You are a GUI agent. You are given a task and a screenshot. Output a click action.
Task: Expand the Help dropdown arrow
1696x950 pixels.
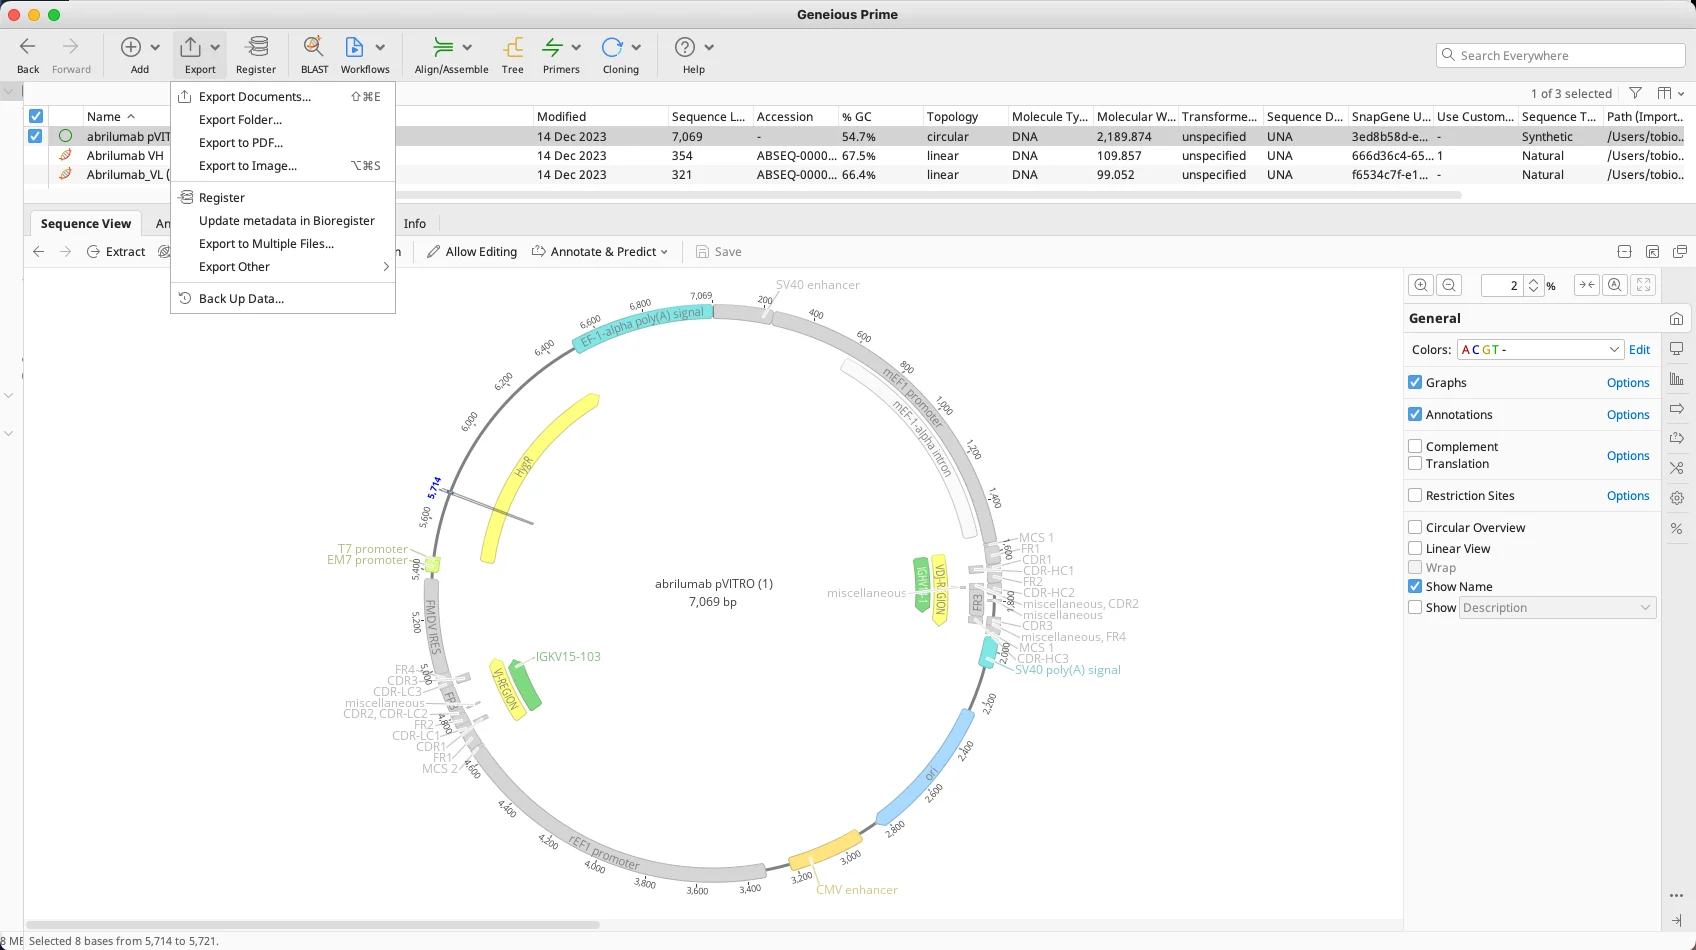pyautogui.click(x=709, y=47)
